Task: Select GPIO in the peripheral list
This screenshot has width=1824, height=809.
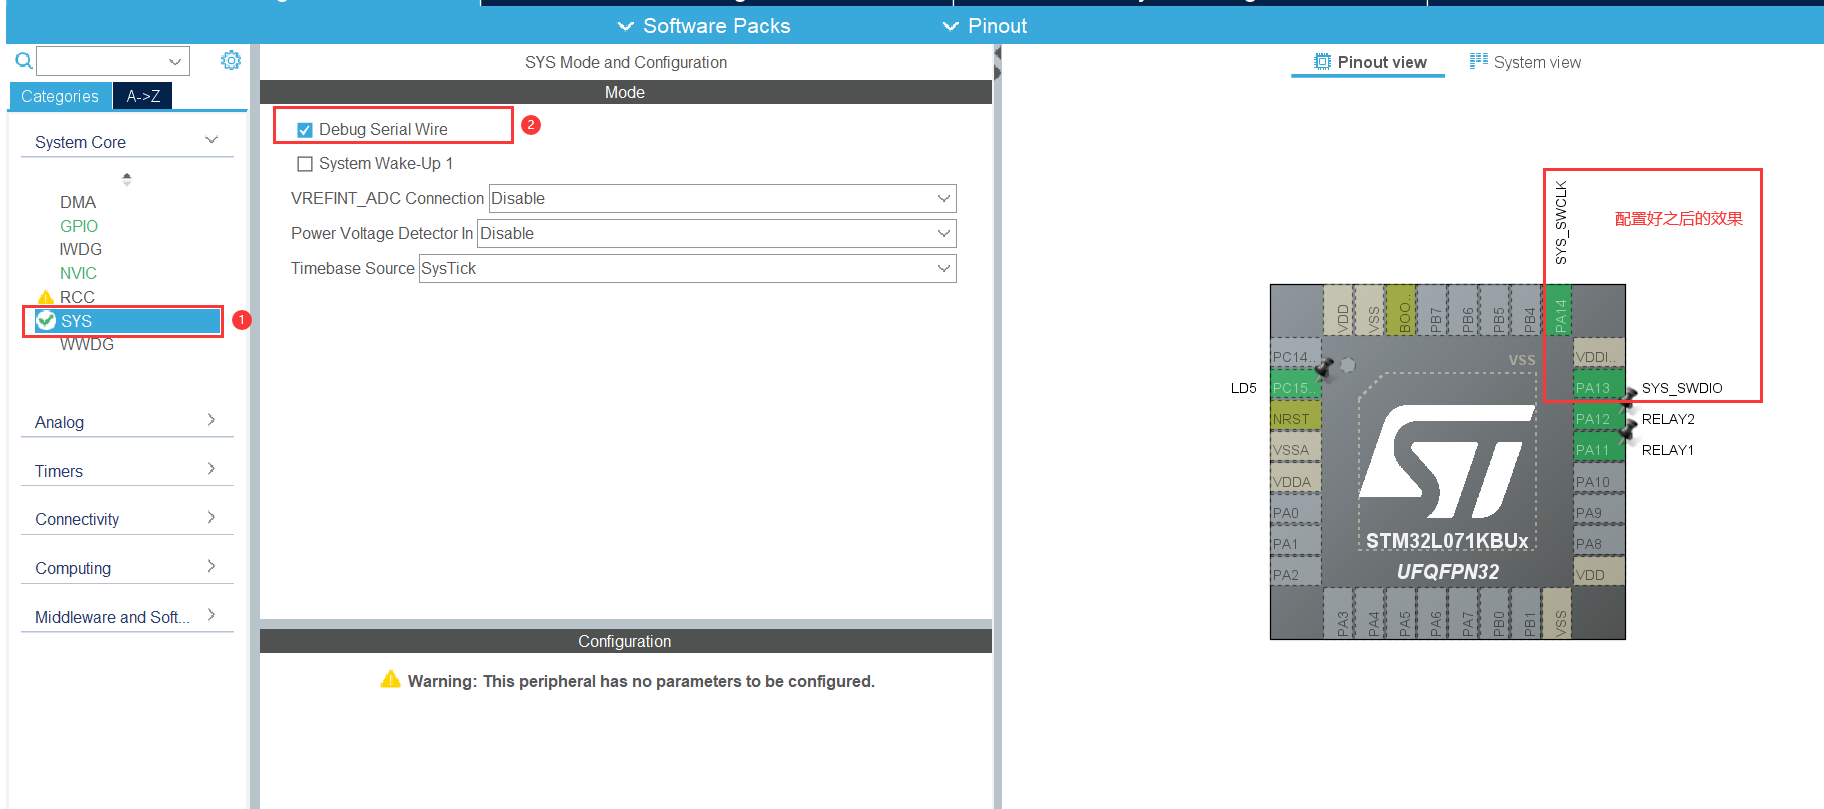Action: pyautogui.click(x=79, y=226)
